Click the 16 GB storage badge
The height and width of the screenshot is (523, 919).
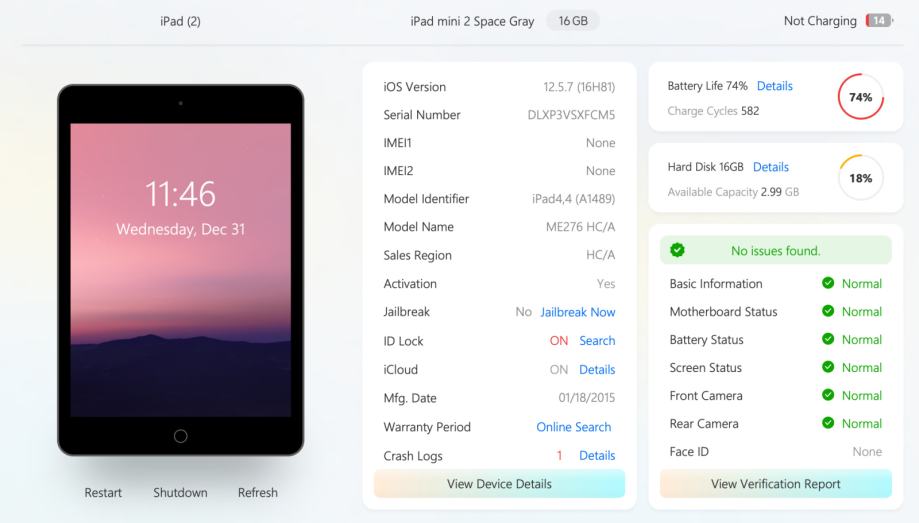pyautogui.click(x=573, y=21)
